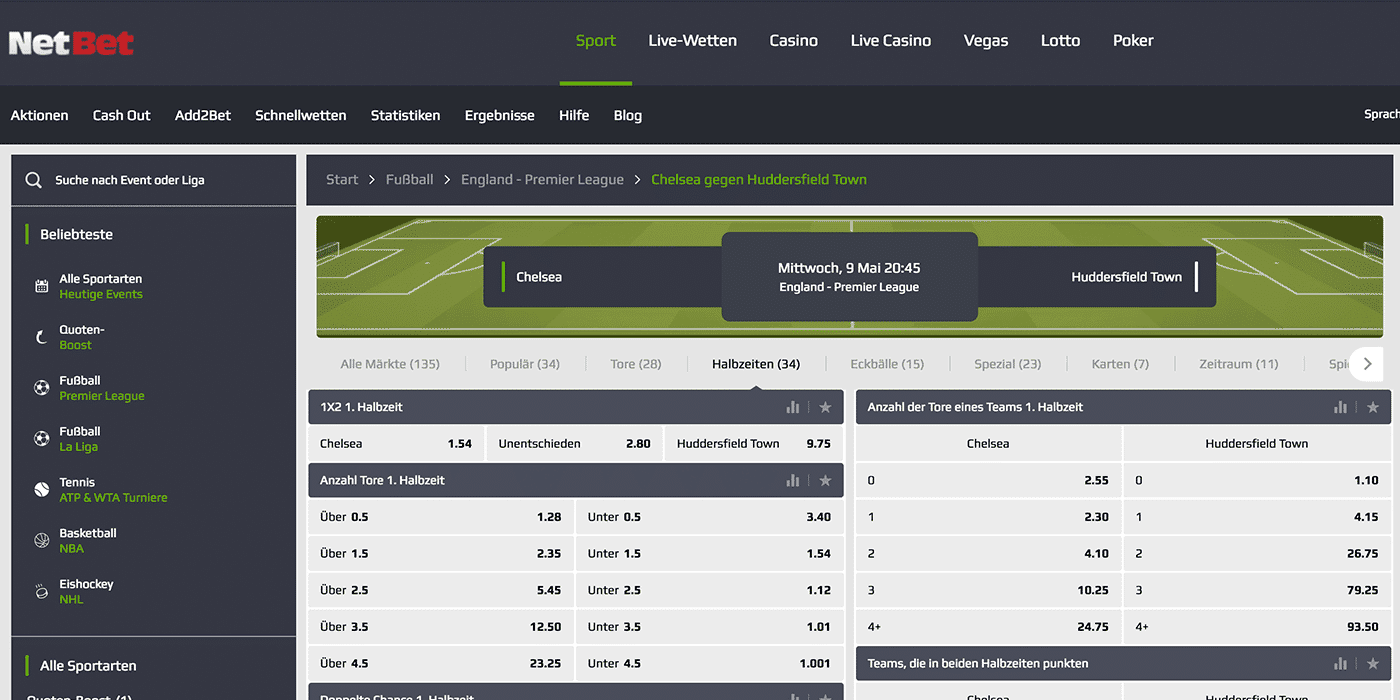The width and height of the screenshot is (1400, 700).
Task: Star Teams, die in beiden Halbzeiten punkten
Action: 1373,664
